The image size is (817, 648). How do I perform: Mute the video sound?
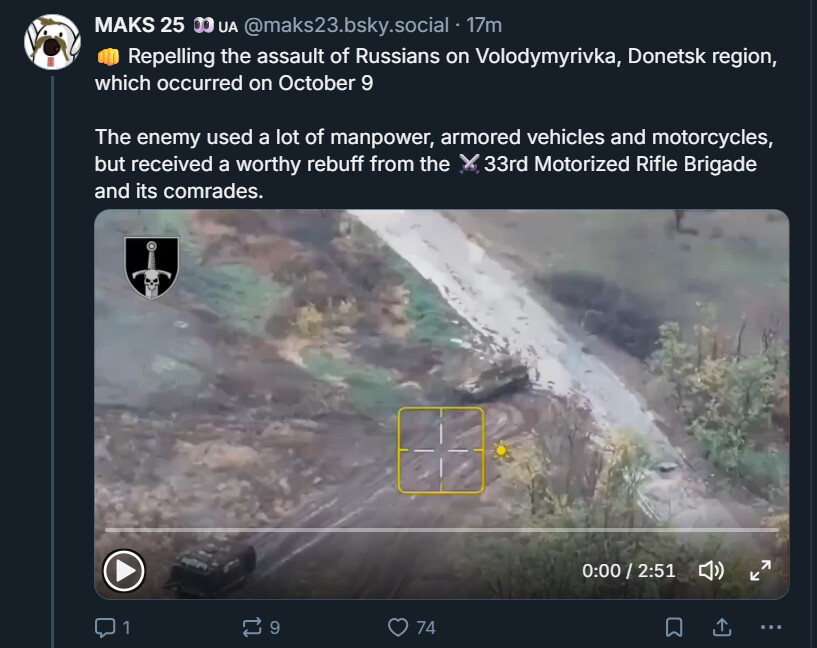(x=711, y=571)
